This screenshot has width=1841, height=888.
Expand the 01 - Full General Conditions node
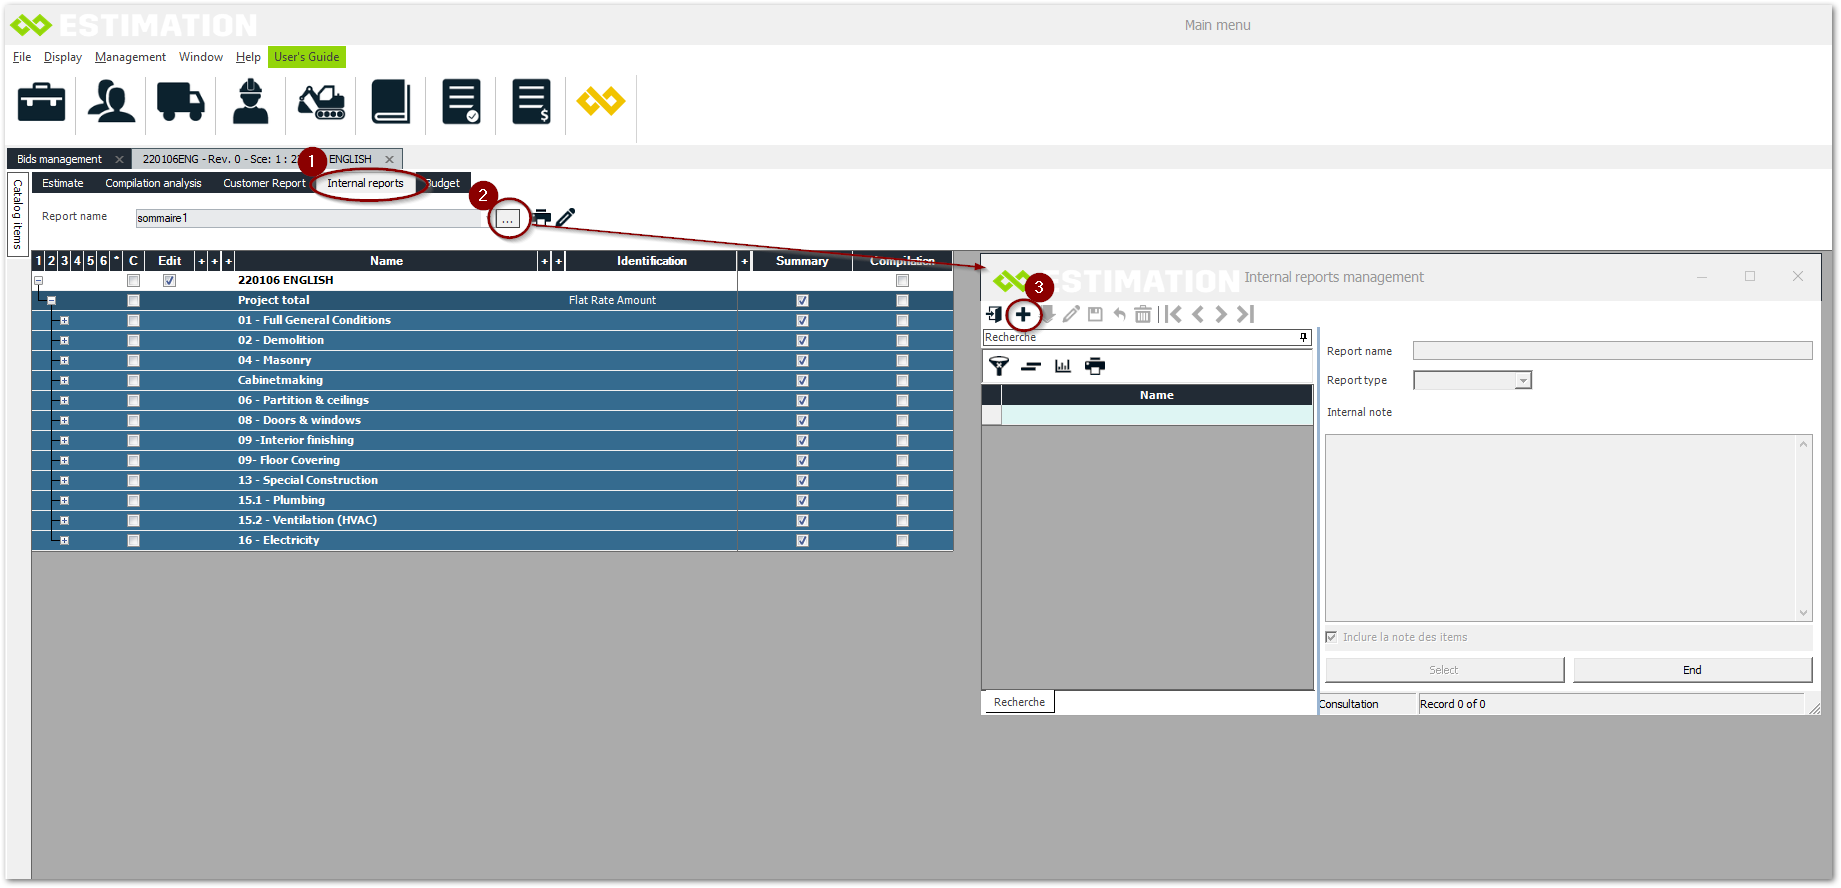pyautogui.click(x=64, y=321)
